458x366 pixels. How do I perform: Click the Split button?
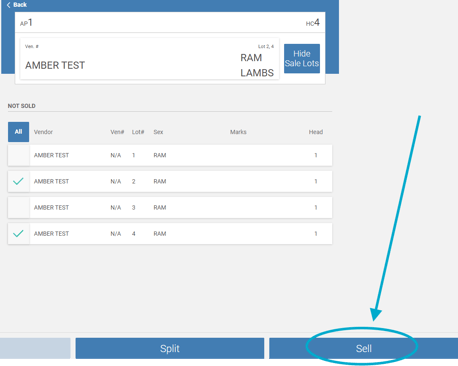click(170, 348)
